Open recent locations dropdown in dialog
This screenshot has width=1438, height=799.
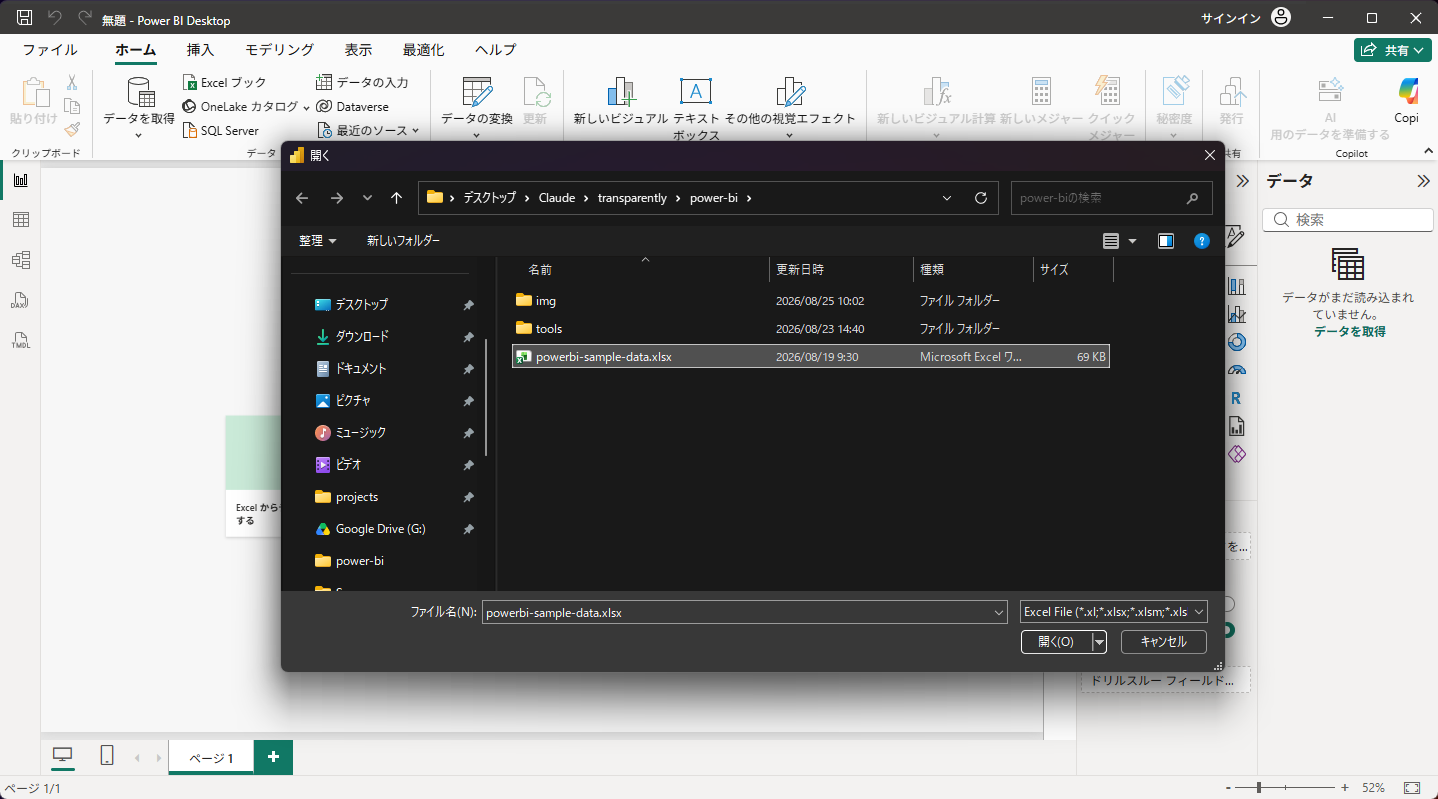click(x=366, y=198)
